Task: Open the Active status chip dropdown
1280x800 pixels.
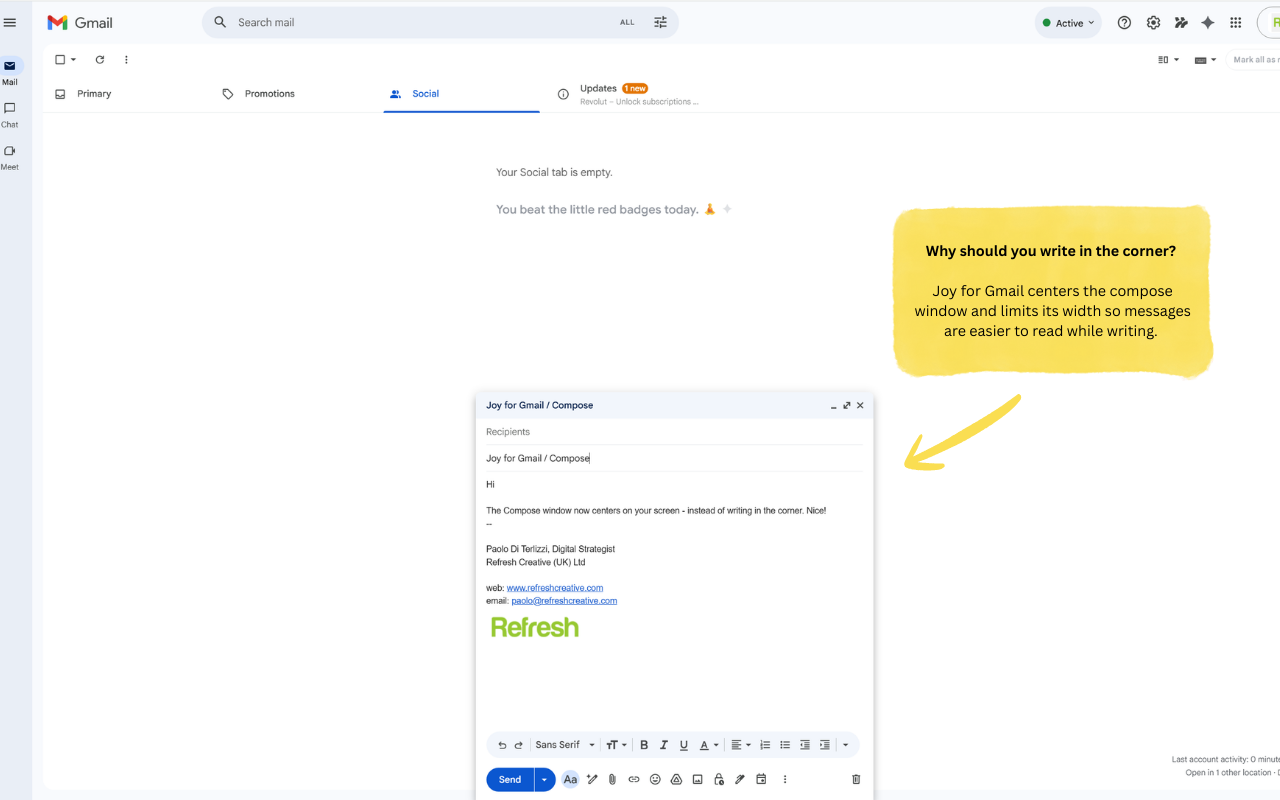Action: pyautogui.click(x=1067, y=22)
